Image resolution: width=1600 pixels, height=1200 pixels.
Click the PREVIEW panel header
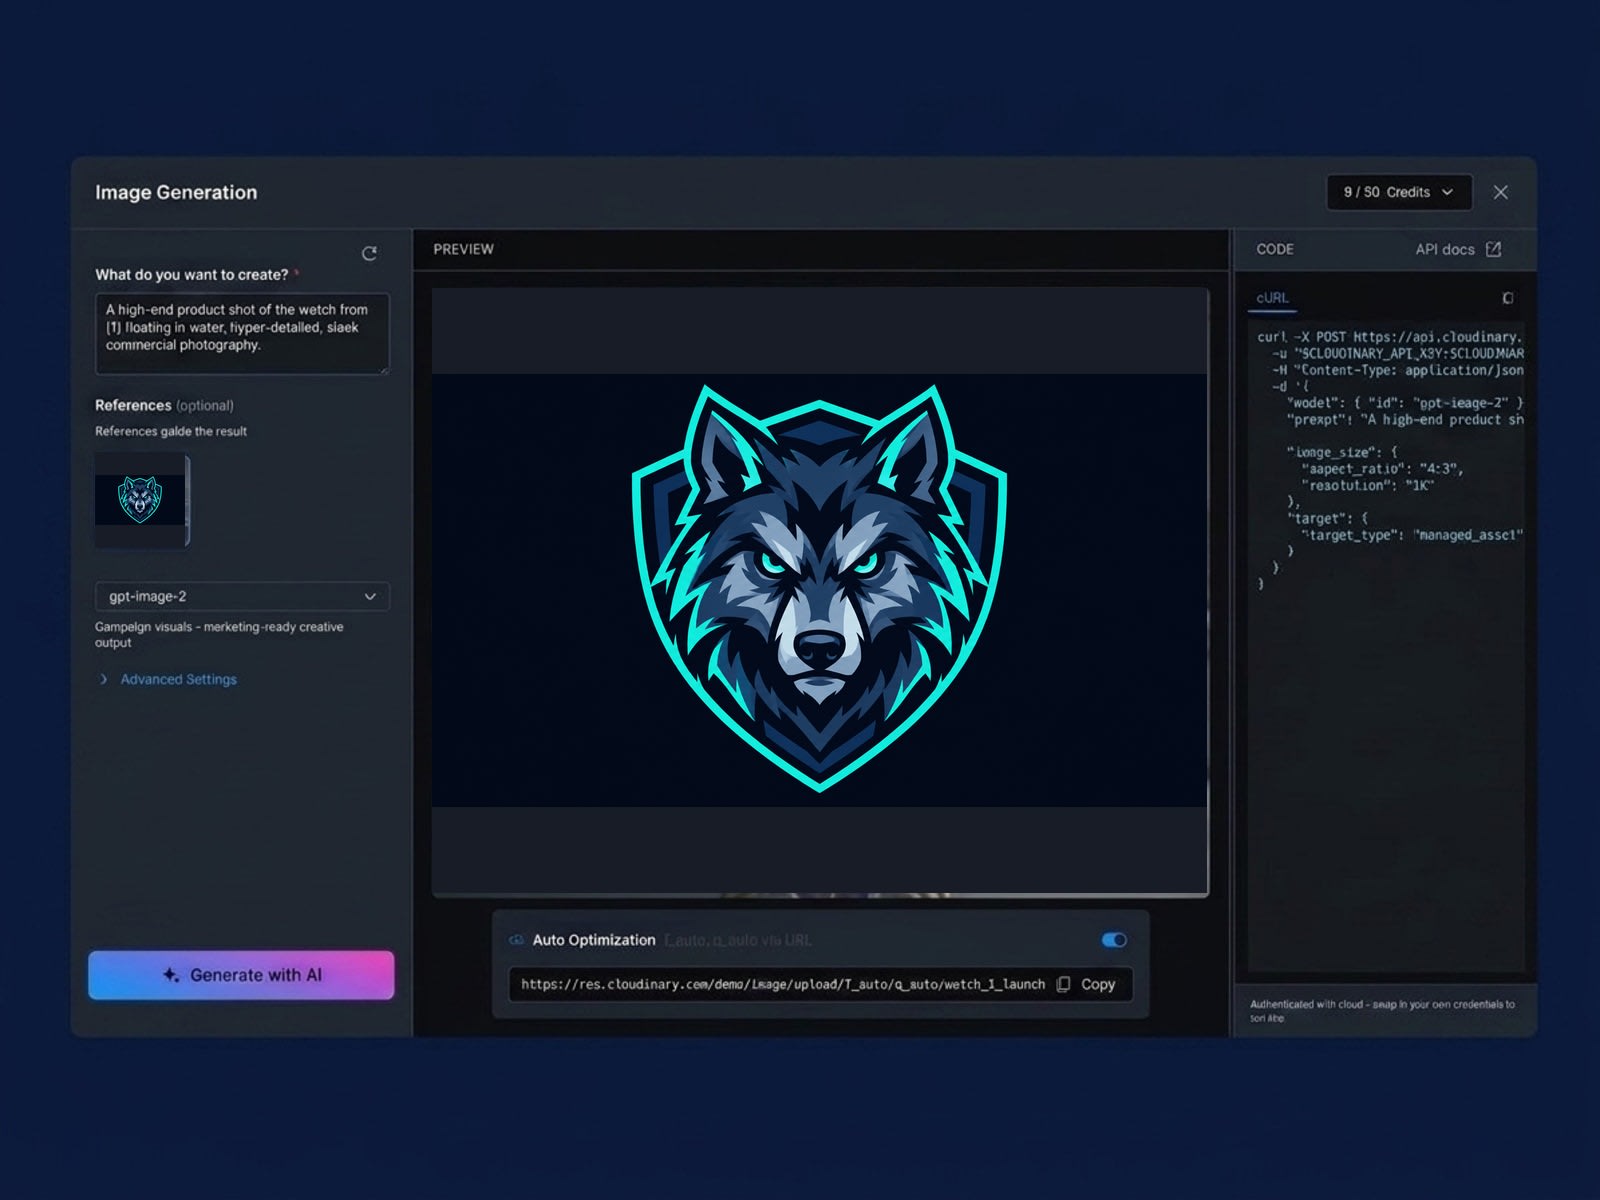[x=463, y=249]
